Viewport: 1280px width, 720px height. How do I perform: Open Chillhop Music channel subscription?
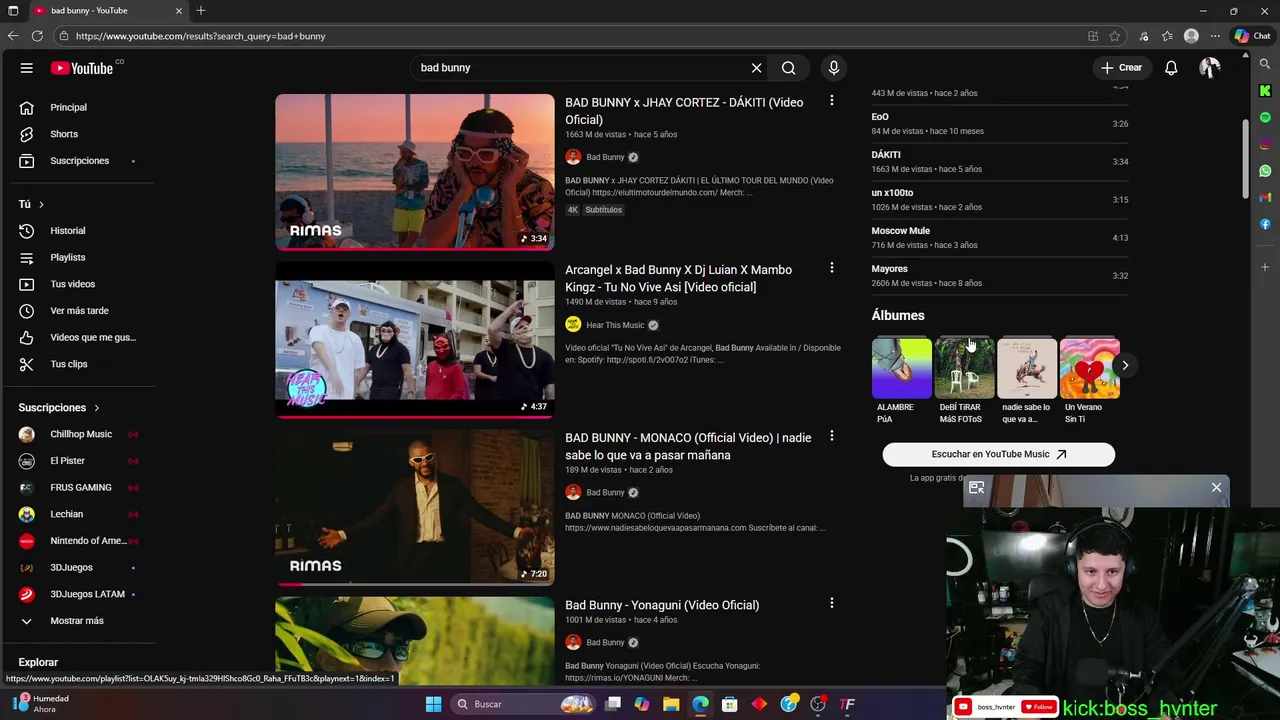coord(80,434)
